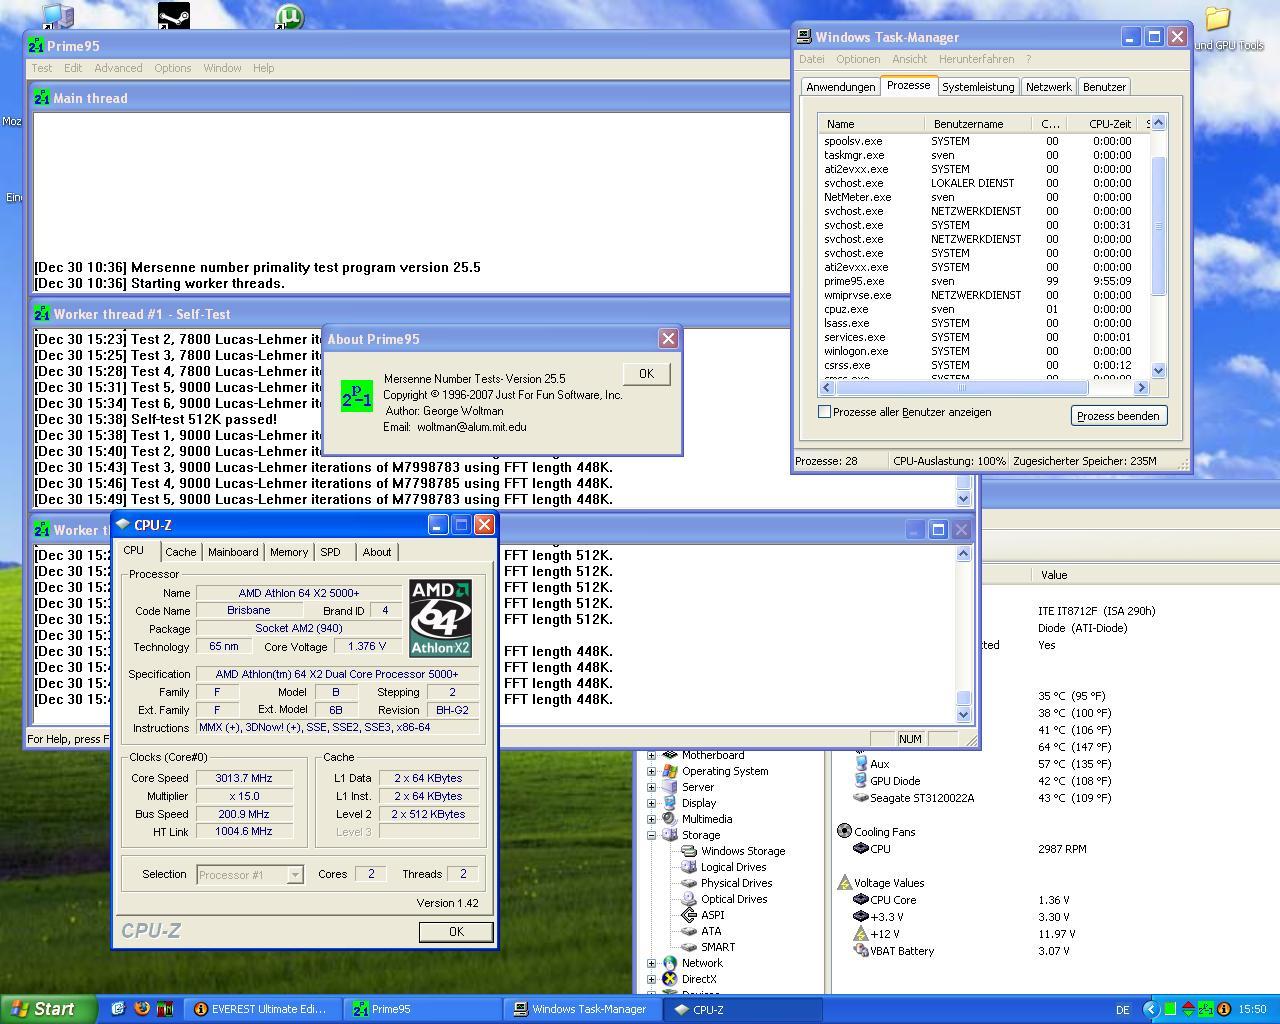This screenshot has width=1280, height=1024.
Task: Open the Steam desktop shortcut
Action: tap(174, 15)
